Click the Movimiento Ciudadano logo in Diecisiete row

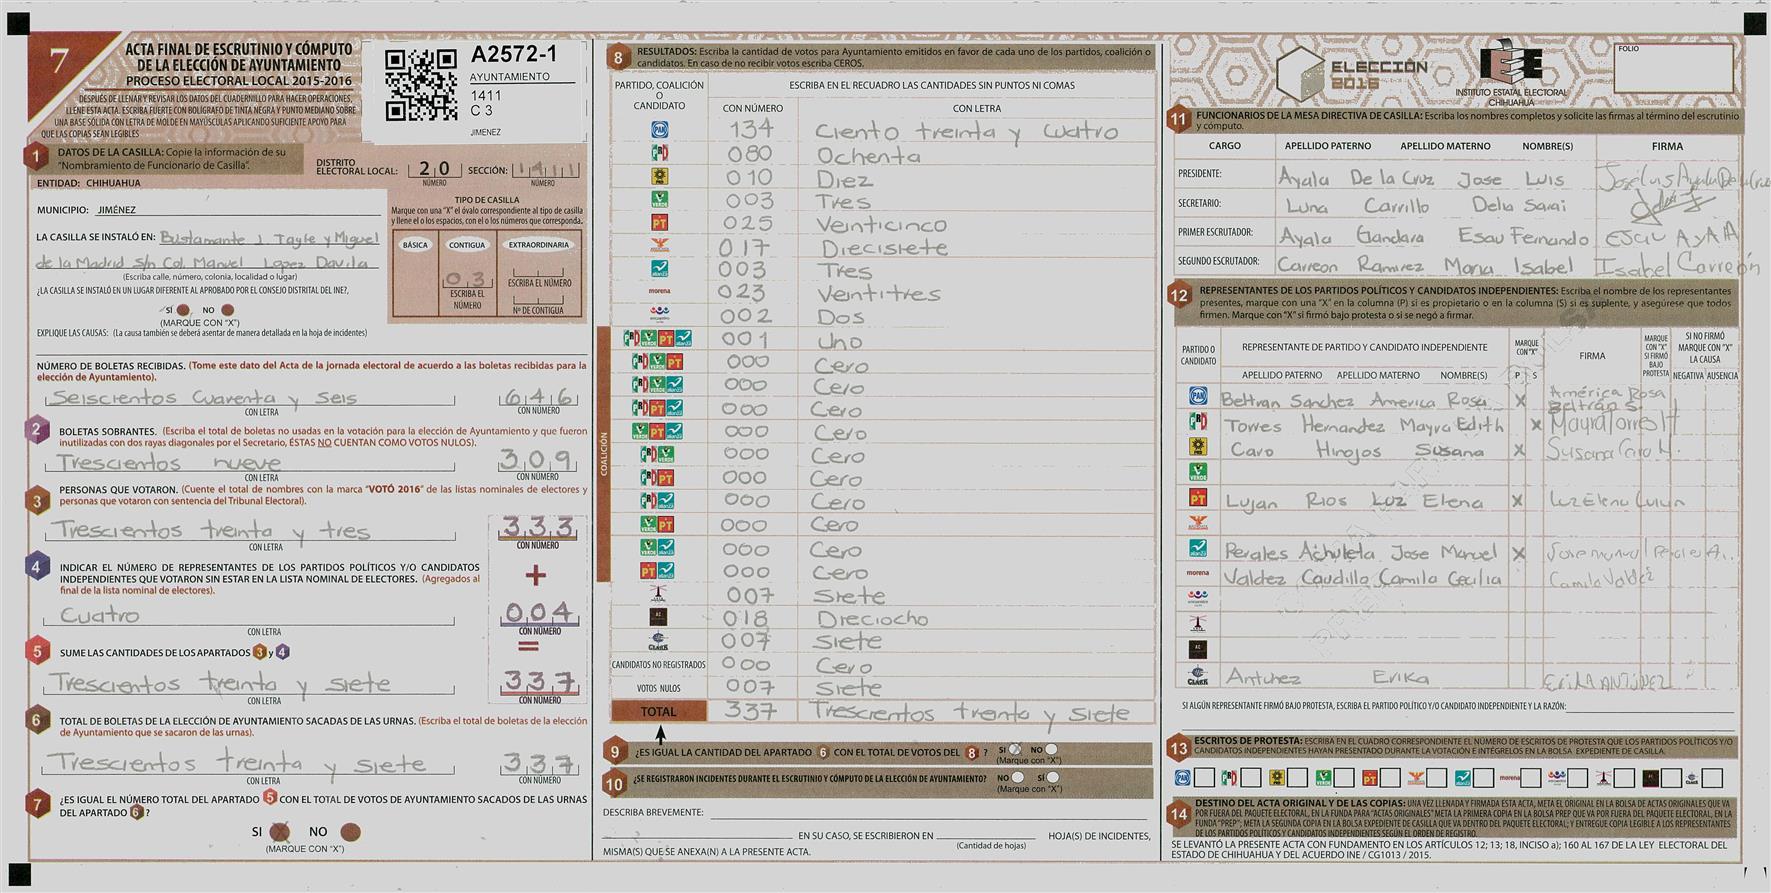[659, 246]
